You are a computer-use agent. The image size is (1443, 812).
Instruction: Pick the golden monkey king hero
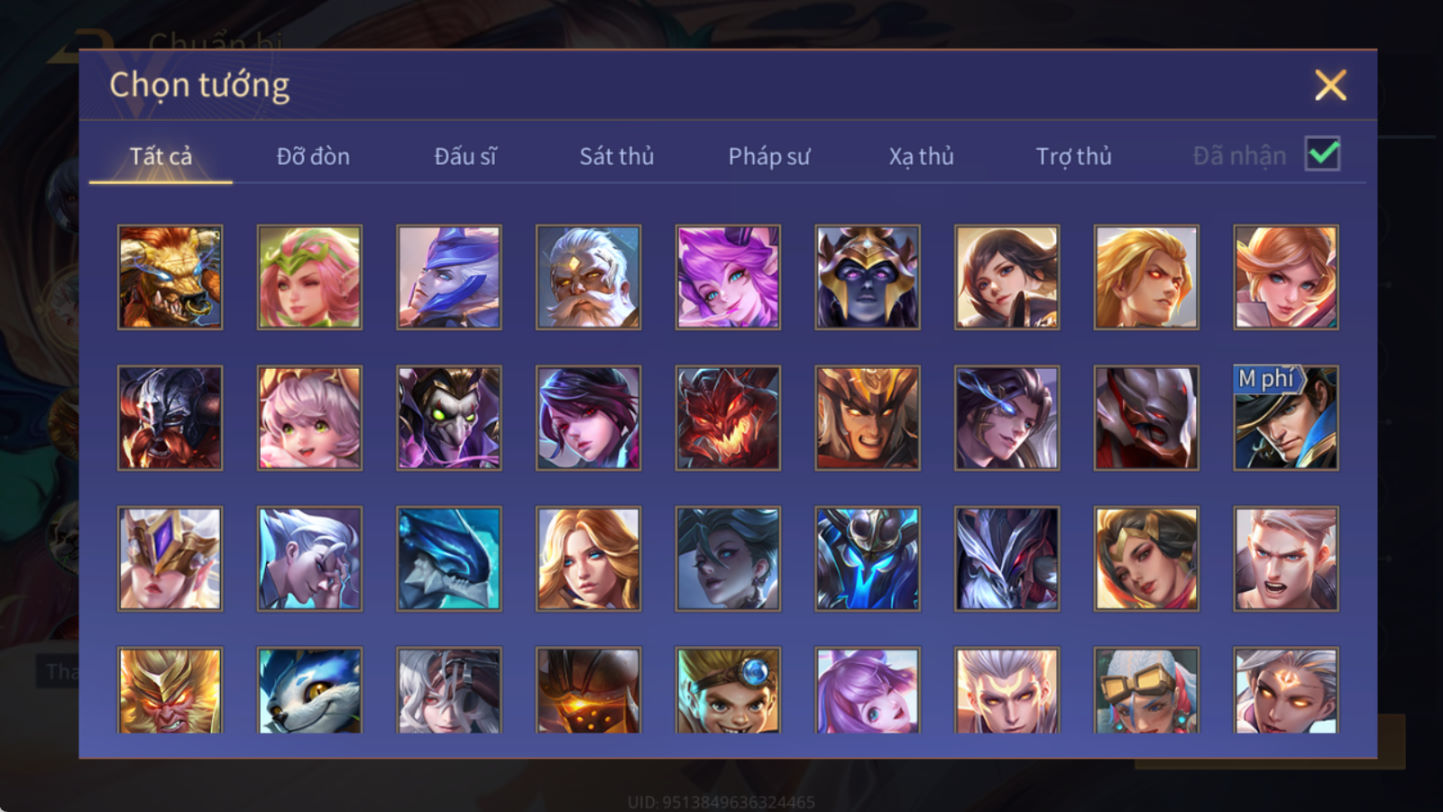170,690
